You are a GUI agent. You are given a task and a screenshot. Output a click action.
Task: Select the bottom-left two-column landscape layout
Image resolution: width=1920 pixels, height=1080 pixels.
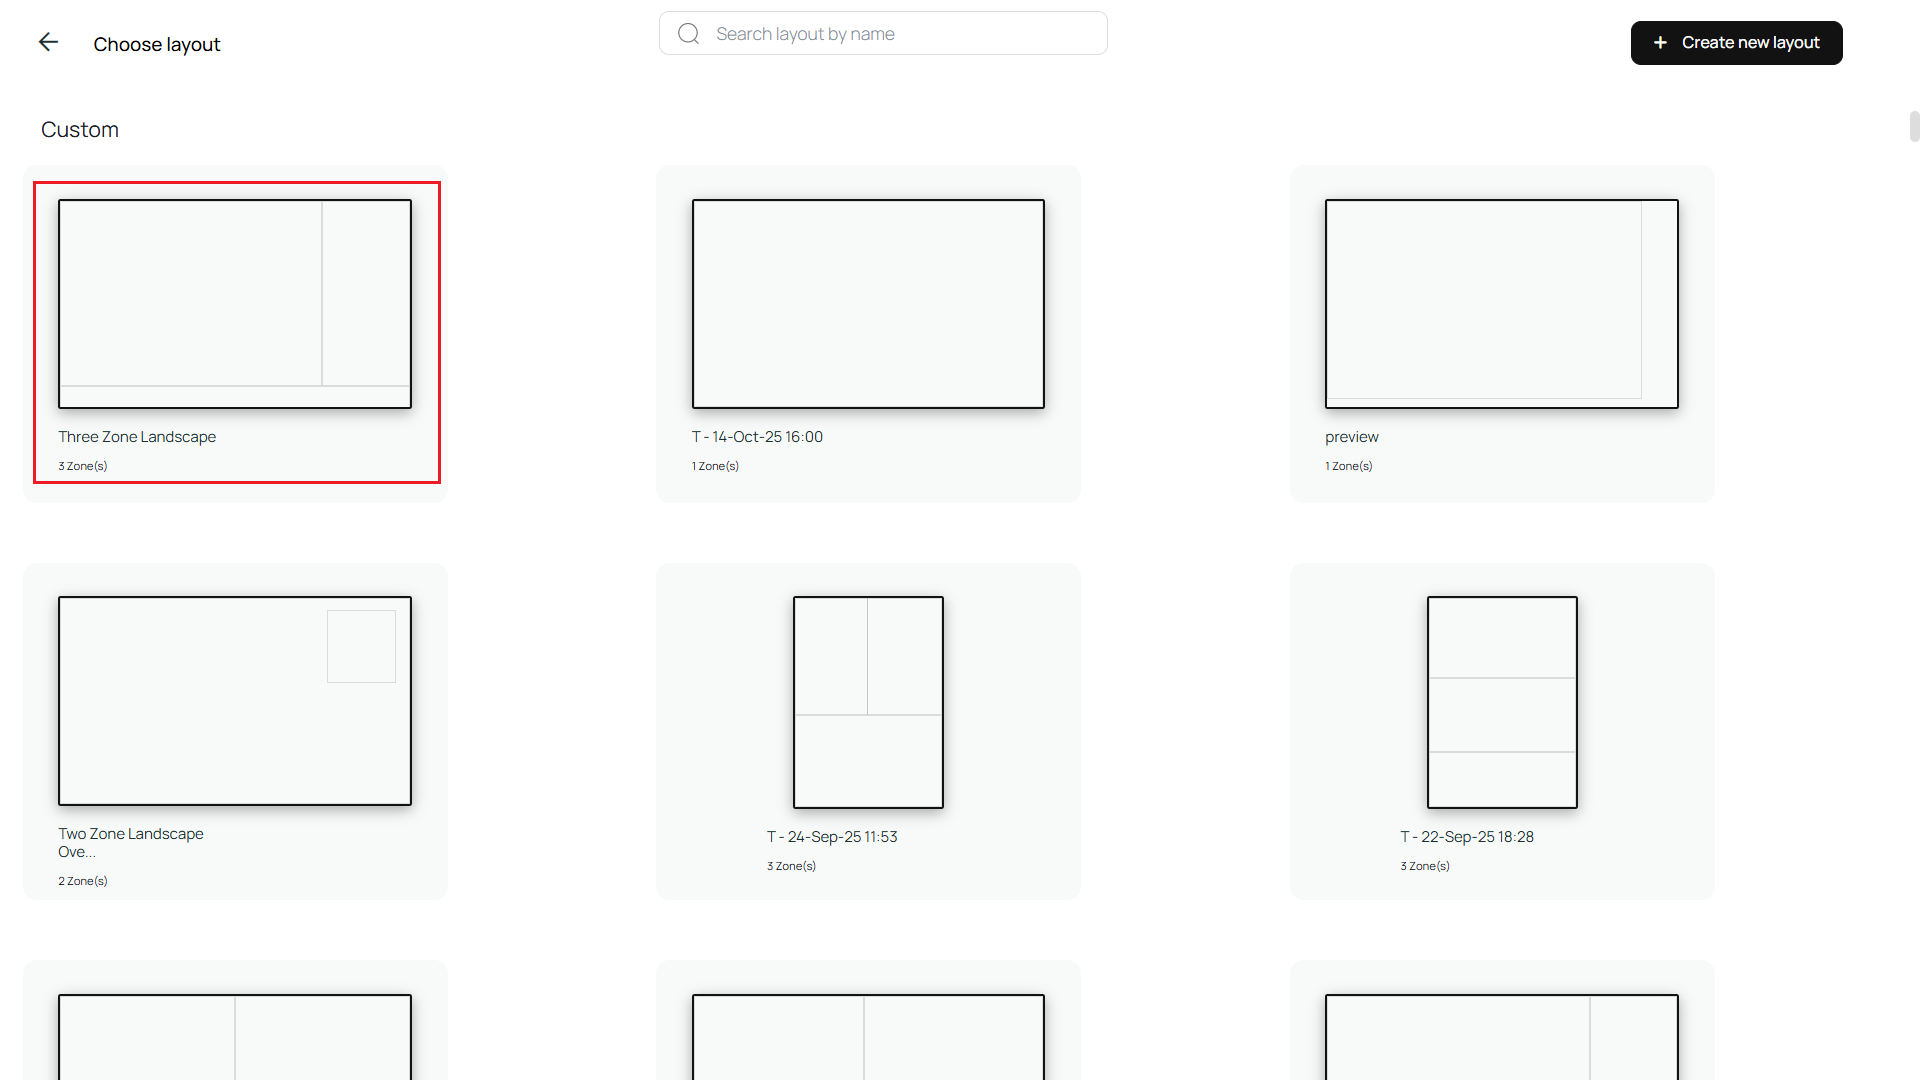[x=235, y=1037]
